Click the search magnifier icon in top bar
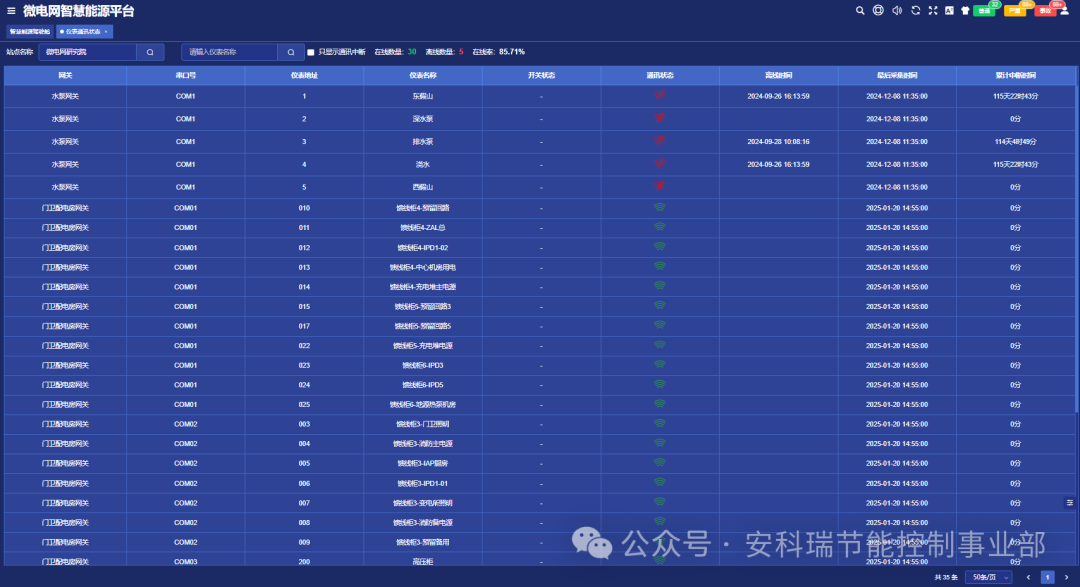Viewport: 1080px width, 587px height. [860, 10]
